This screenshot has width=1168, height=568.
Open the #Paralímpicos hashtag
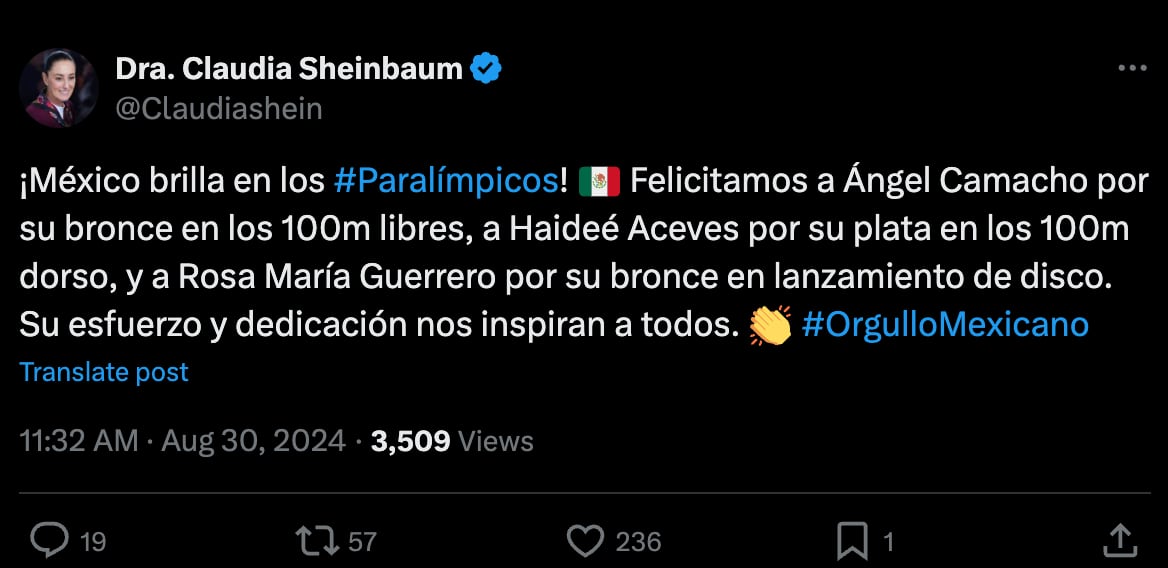445,181
